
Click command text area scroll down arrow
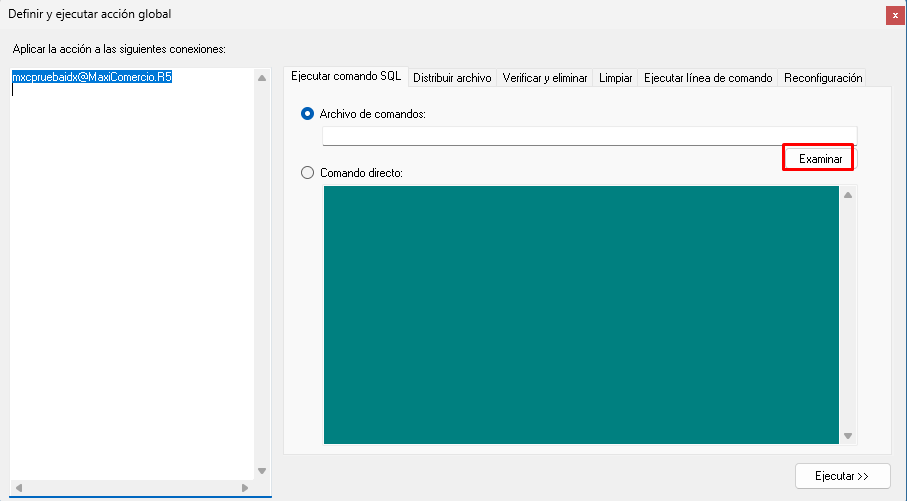point(848,435)
